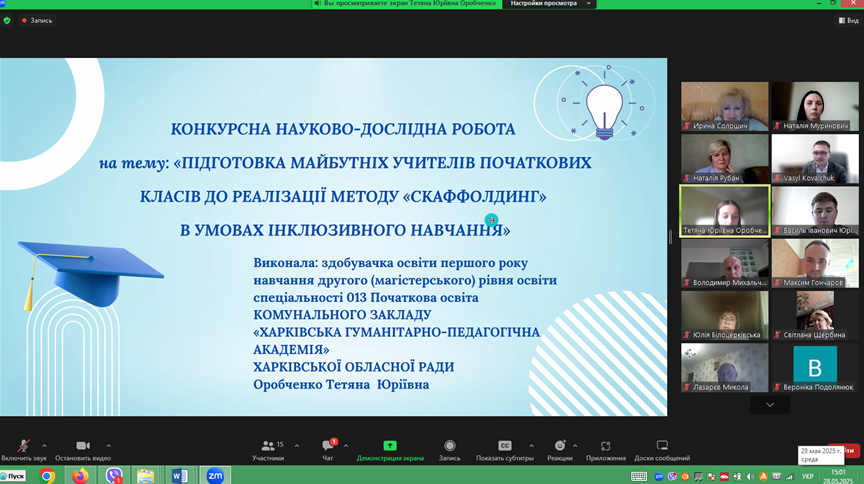The image size is (864, 484).
Task: Open Viber from taskbar
Action: coord(114,475)
